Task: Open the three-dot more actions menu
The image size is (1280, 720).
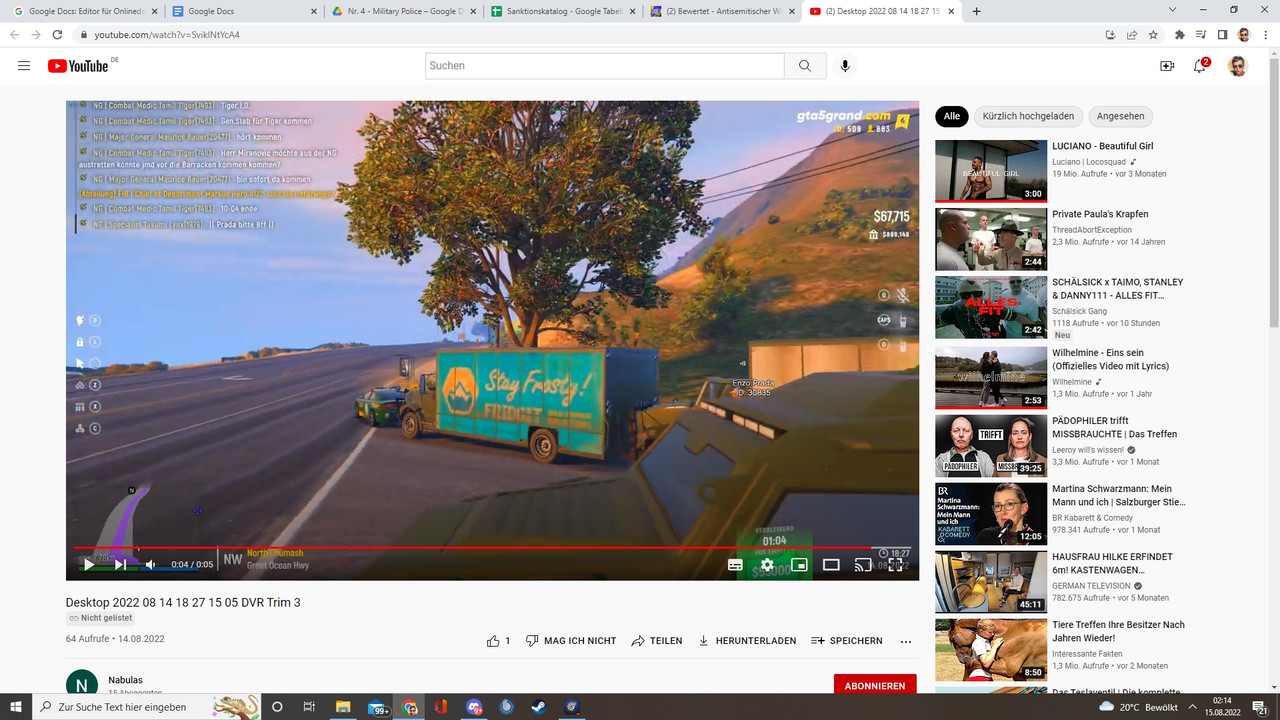Action: tap(906, 641)
